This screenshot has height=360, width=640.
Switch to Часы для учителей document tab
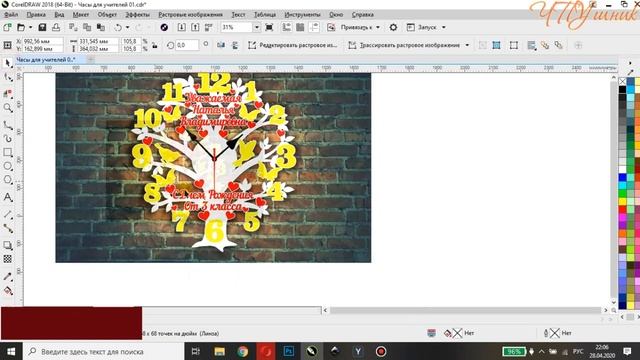click(46, 60)
